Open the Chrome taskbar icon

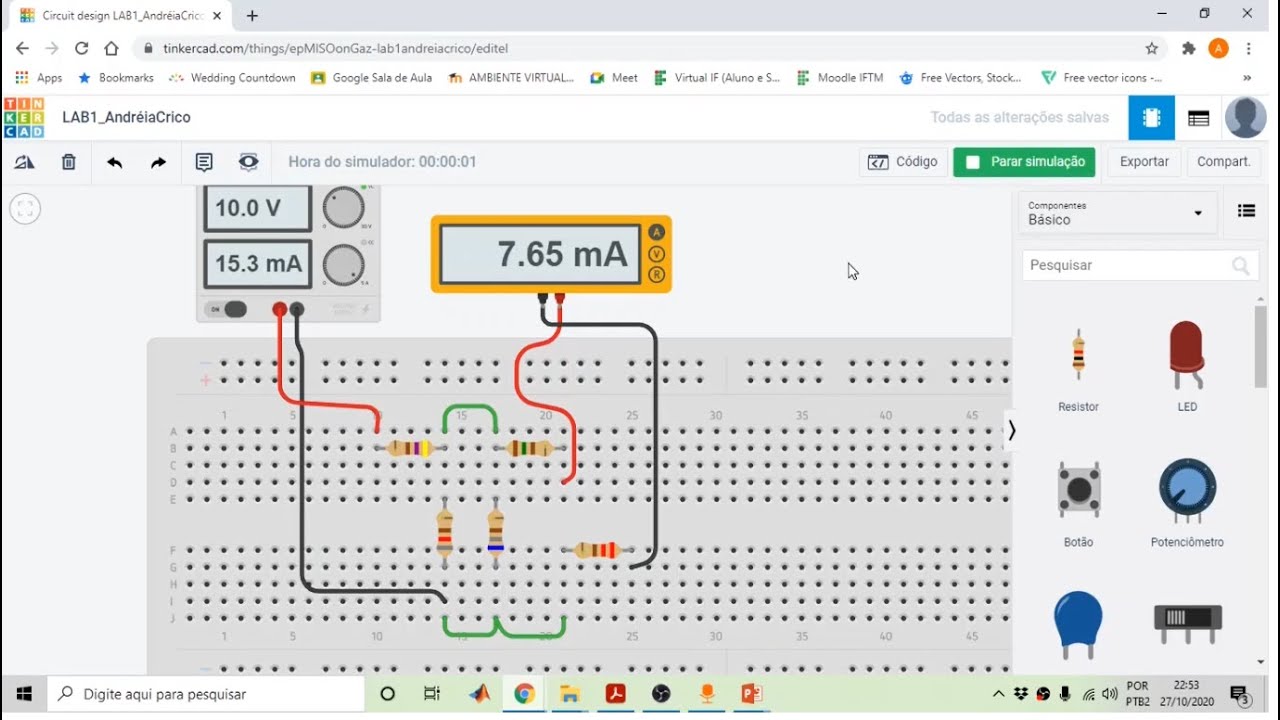[x=524, y=694]
